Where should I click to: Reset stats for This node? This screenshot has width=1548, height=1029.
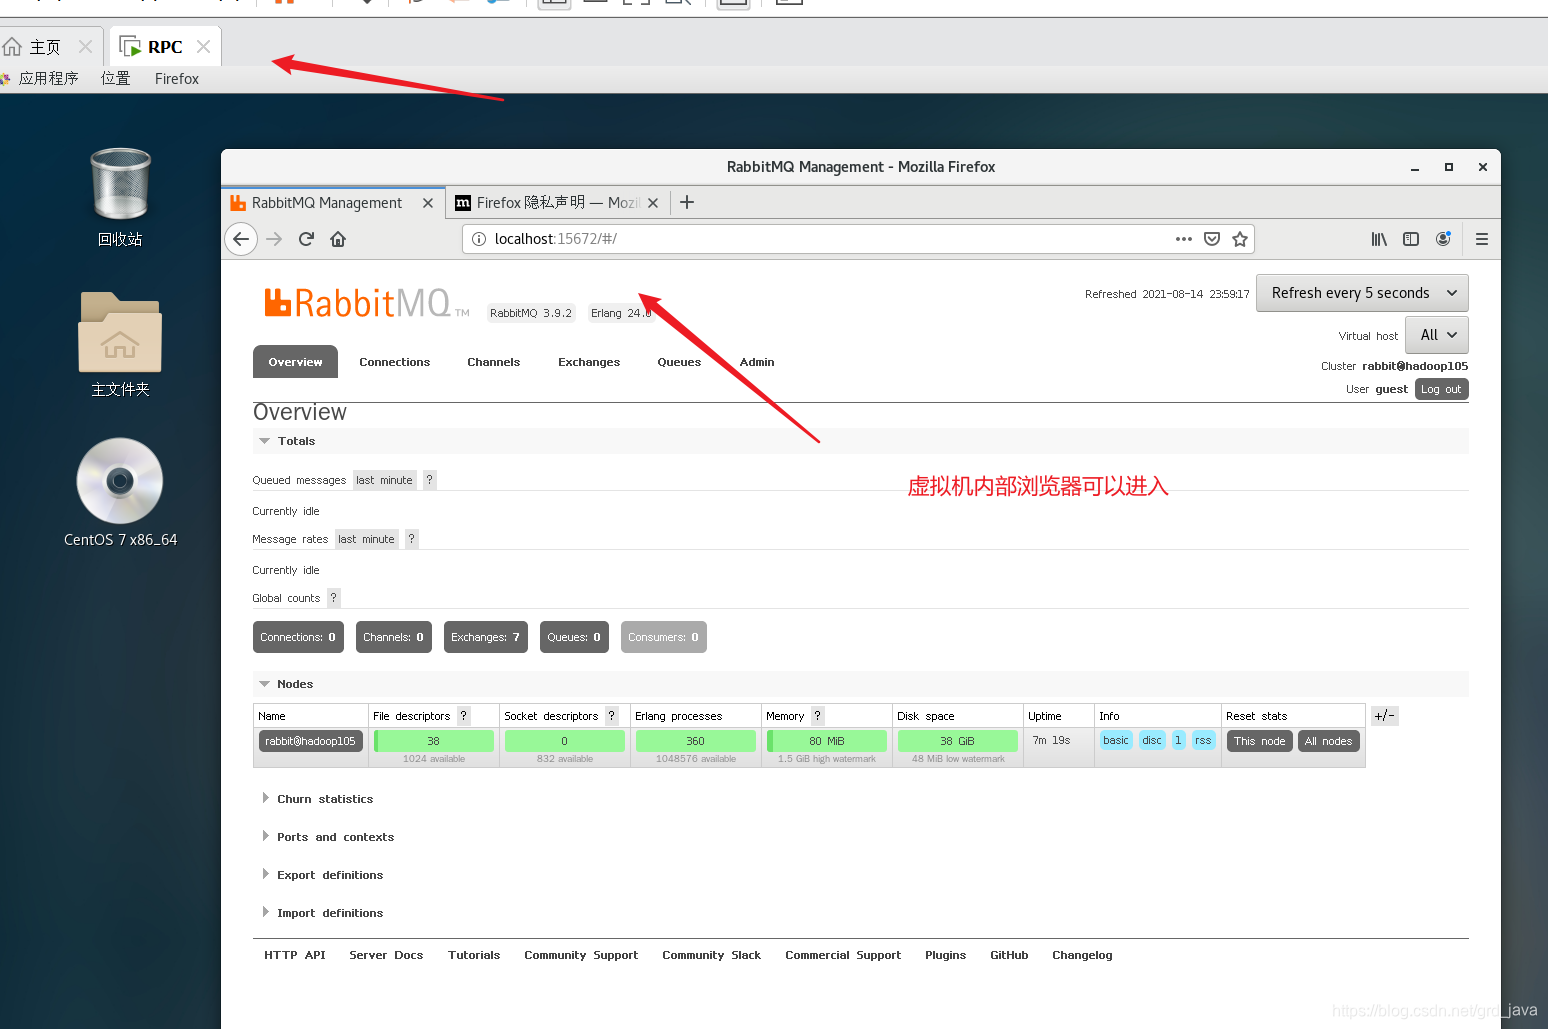tap(1259, 741)
